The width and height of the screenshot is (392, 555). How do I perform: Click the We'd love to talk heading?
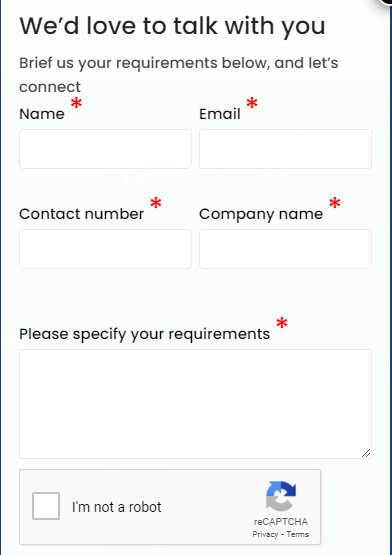172,26
